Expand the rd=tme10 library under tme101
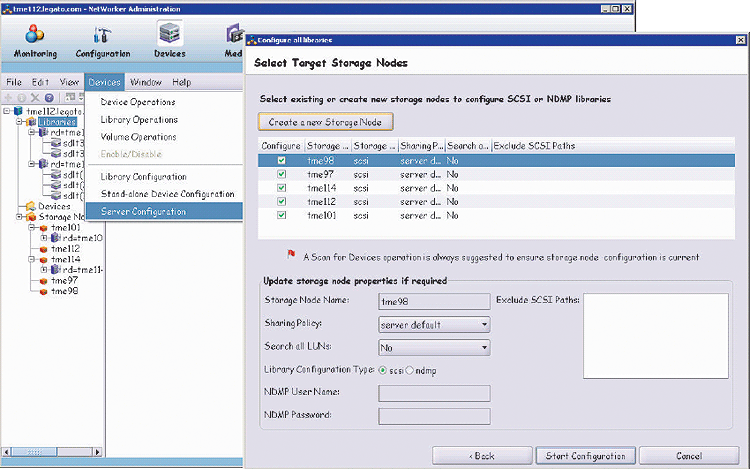 44,238
